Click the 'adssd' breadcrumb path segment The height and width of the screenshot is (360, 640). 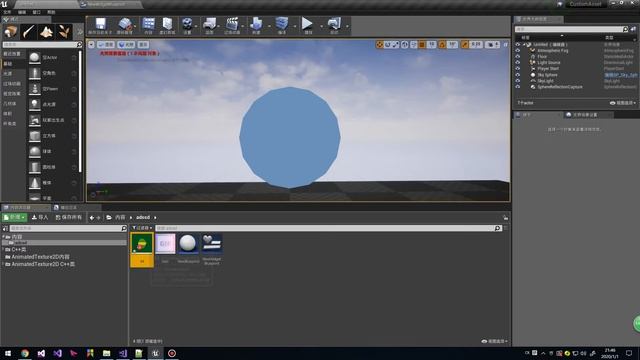point(143,218)
